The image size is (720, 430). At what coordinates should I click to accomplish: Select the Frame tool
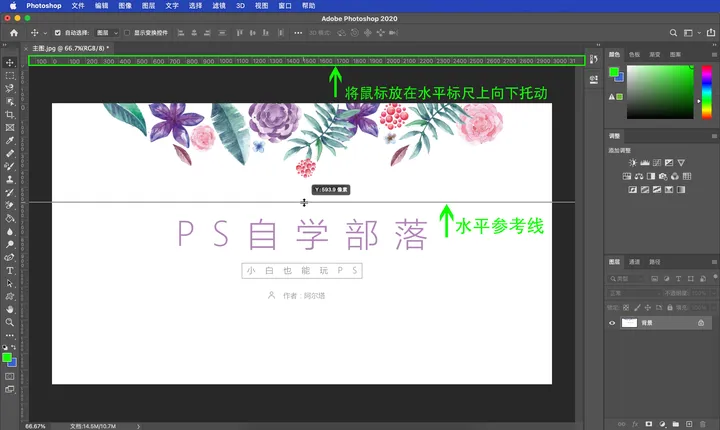click(10, 128)
